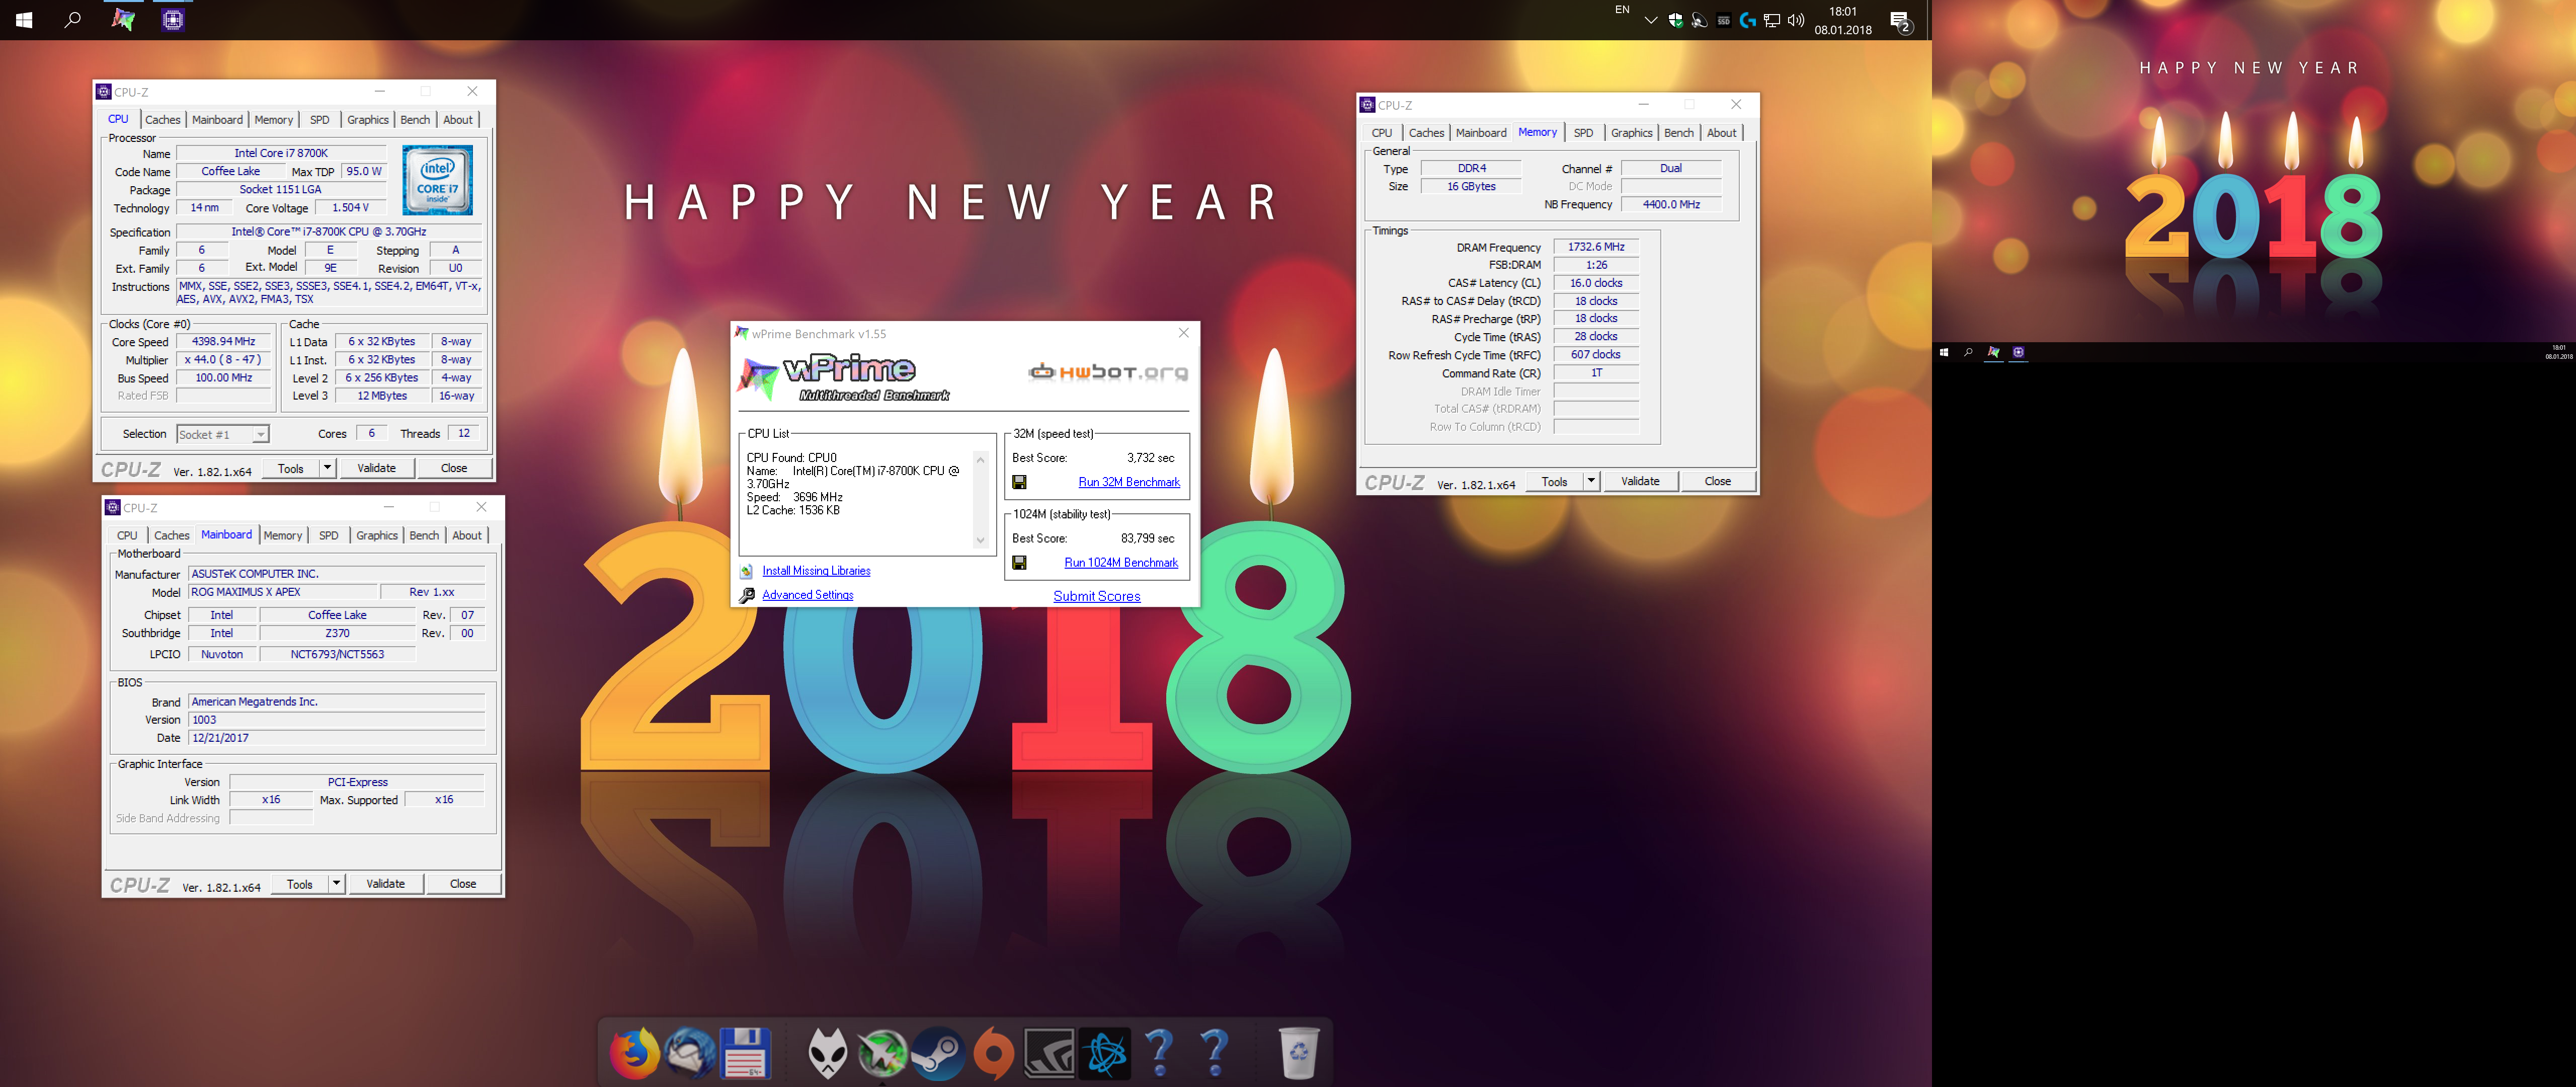Click Tools button in Memory window
Viewport: 2576px width, 1087px height.
coord(1554,481)
